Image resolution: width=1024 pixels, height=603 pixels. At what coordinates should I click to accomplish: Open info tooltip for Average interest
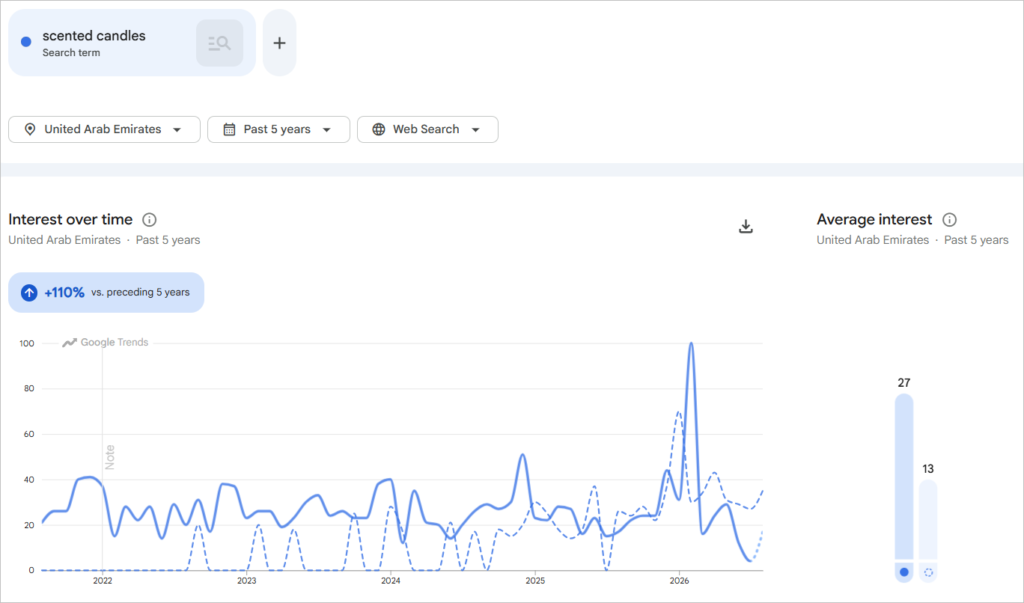(950, 220)
